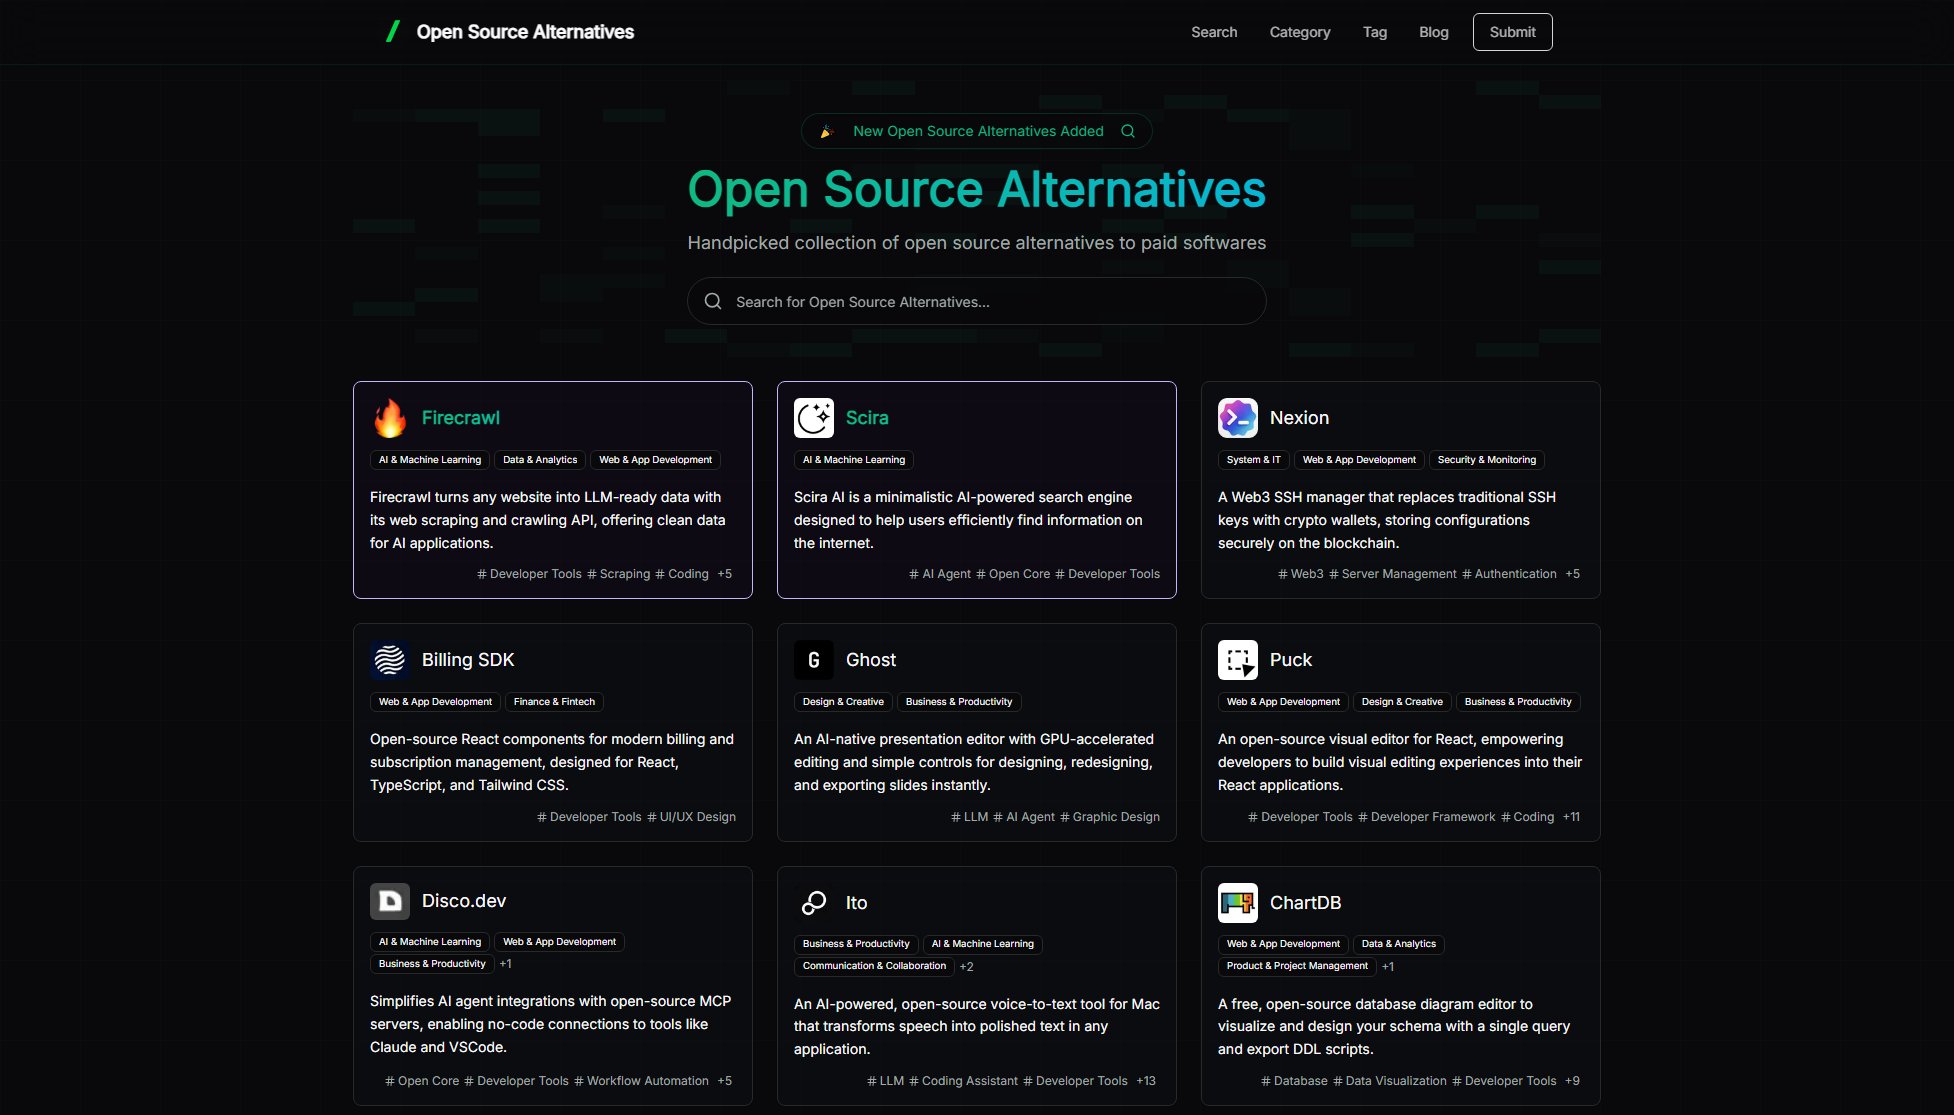Open the Puck card title

(1291, 660)
